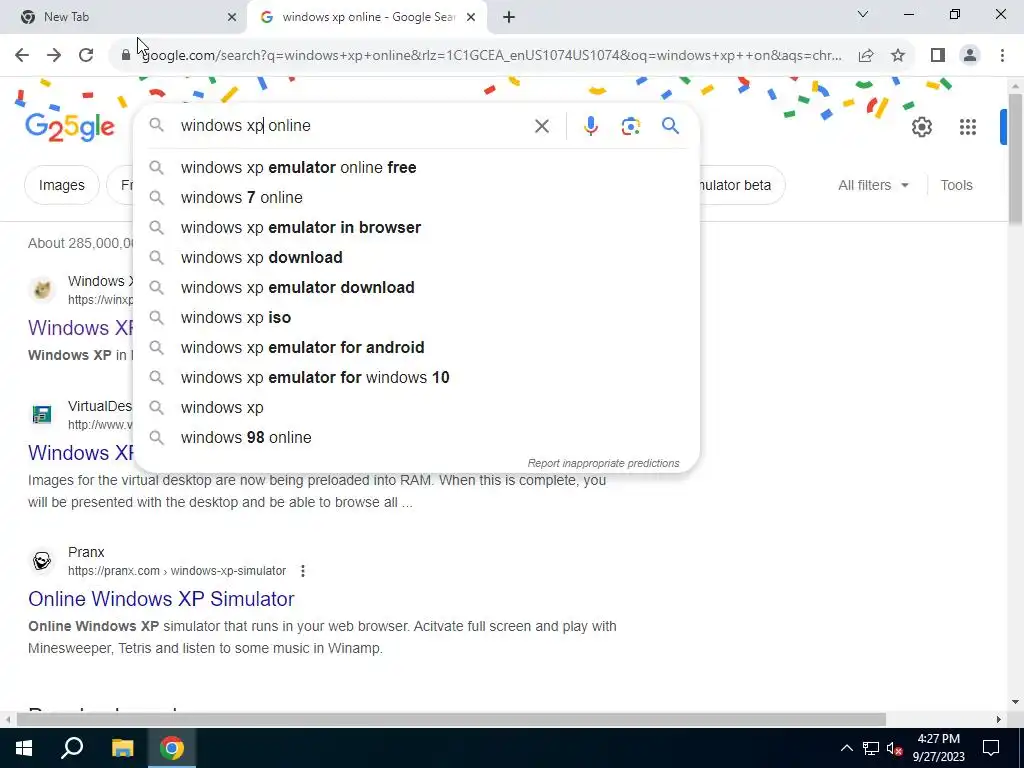Open network status tray icon

(871, 748)
